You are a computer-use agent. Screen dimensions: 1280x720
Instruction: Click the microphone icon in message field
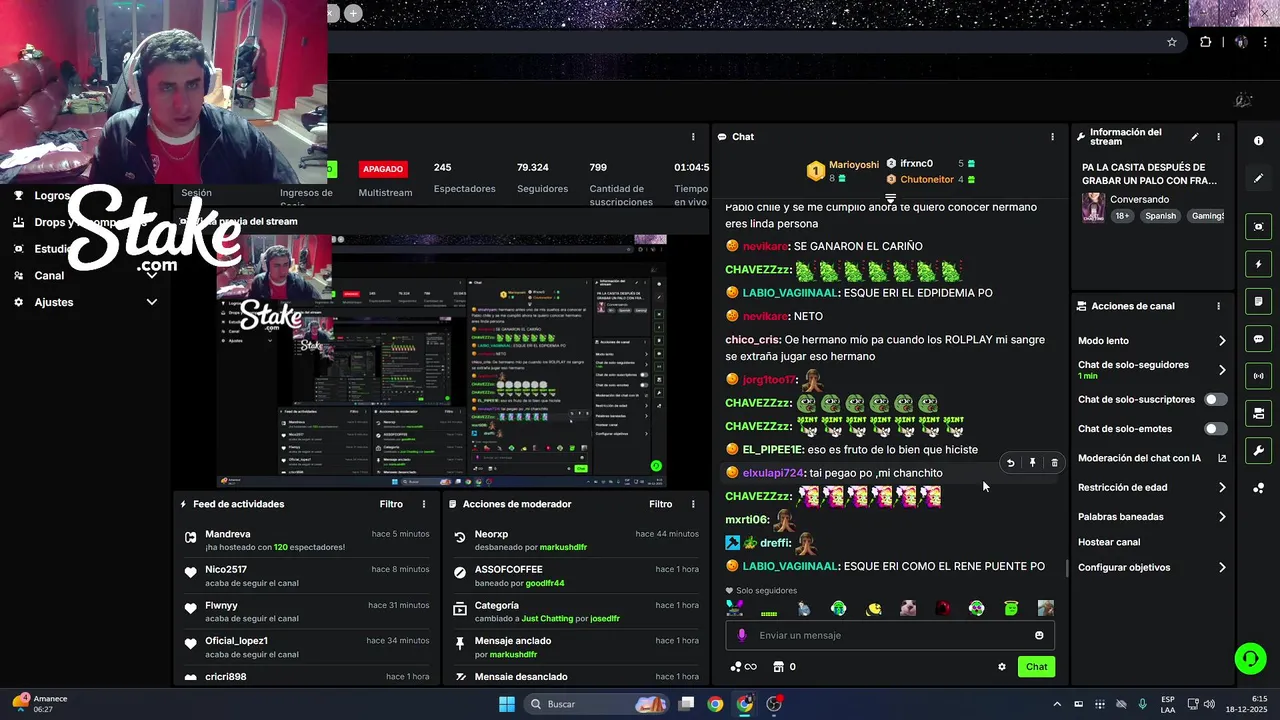(741, 635)
